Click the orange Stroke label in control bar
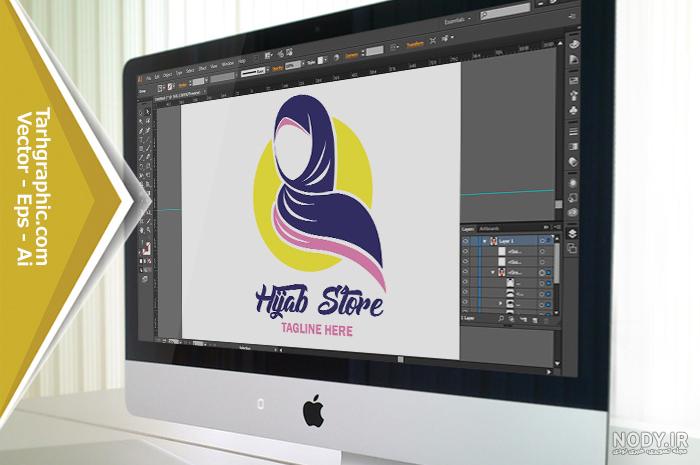This screenshot has width=700, height=465. 183,85
